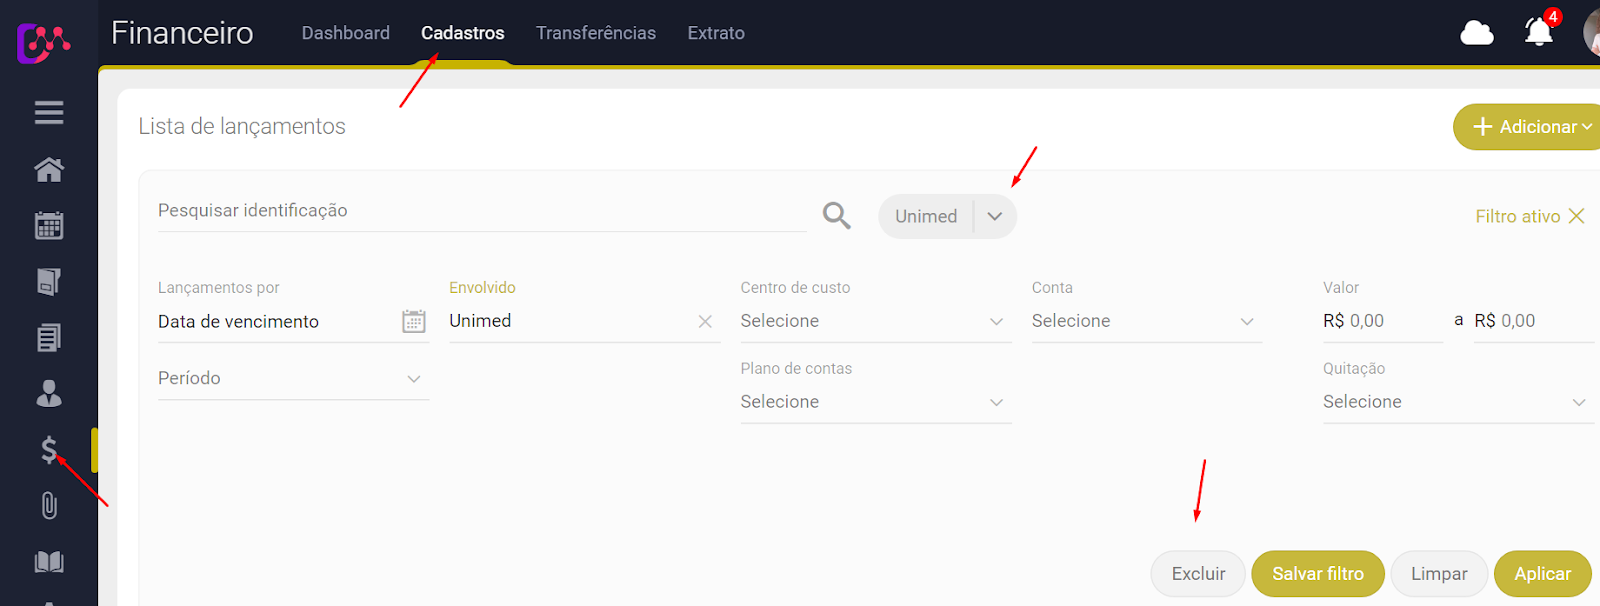This screenshot has width=1600, height=606.
Task: Open the person icon in sidebar
Action: point(48,394)
